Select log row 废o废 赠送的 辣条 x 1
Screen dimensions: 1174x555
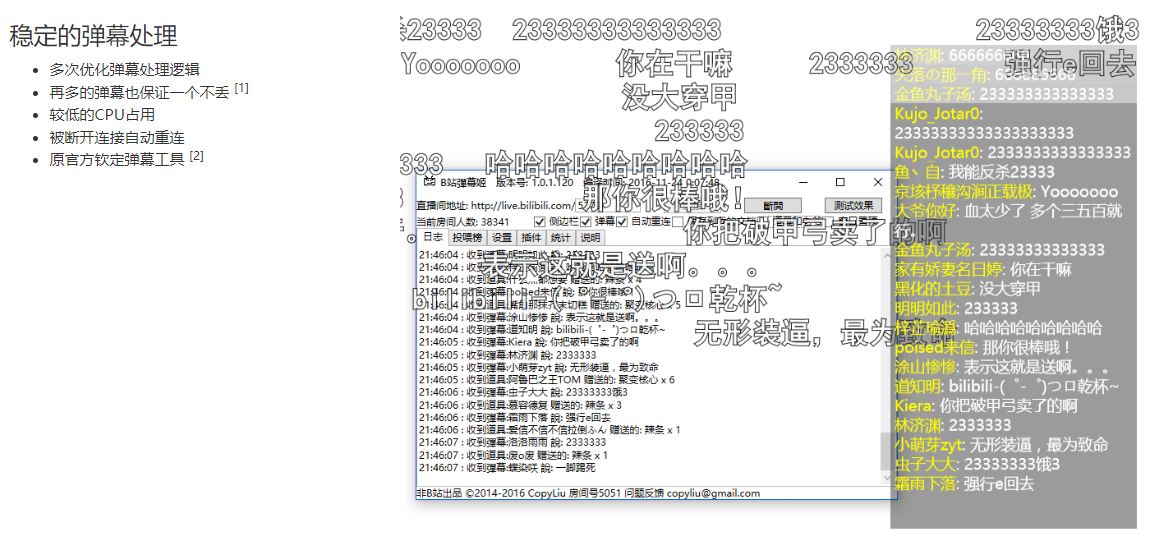tap(513, 455)
